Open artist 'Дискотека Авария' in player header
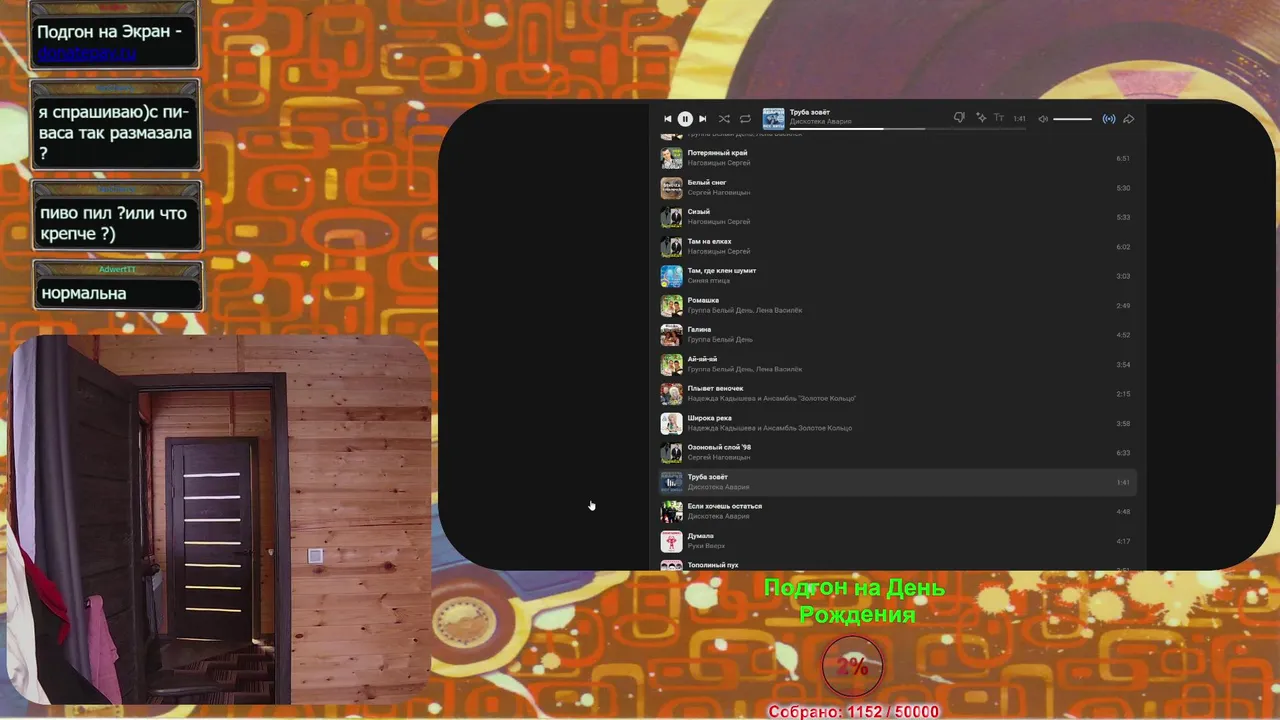The width and height of the screenshot is (1280, 720). pyautogui.click(x=821, y=122)
